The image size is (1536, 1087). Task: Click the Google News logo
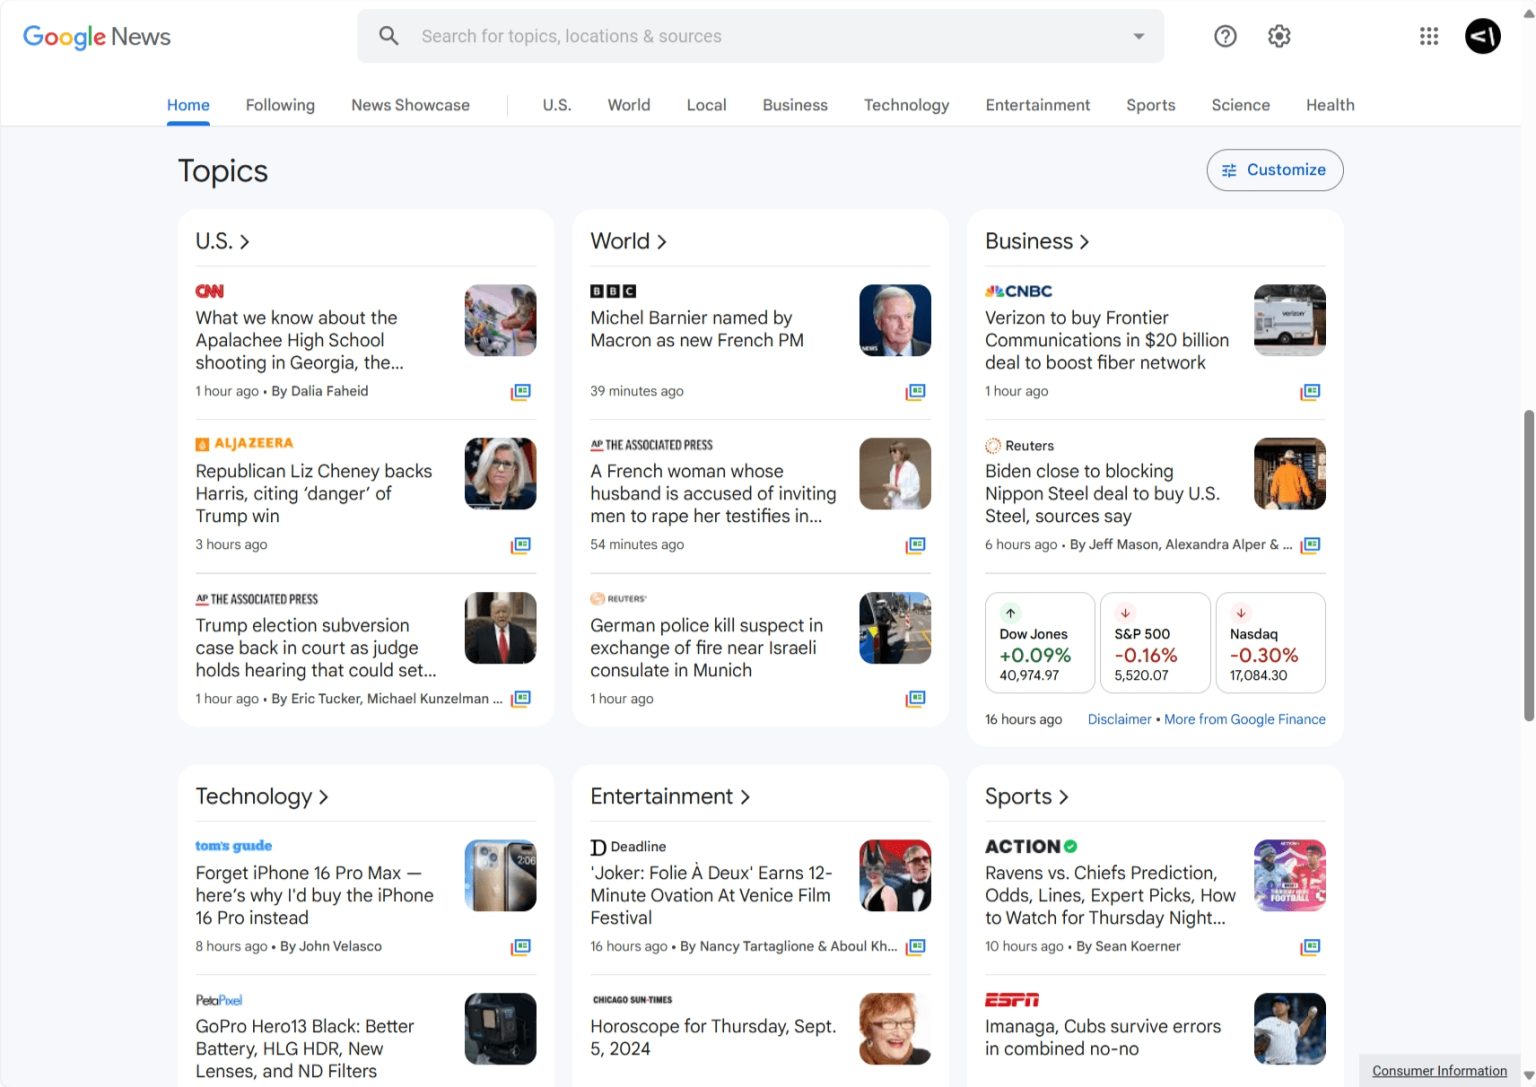(x=96, y=37)
